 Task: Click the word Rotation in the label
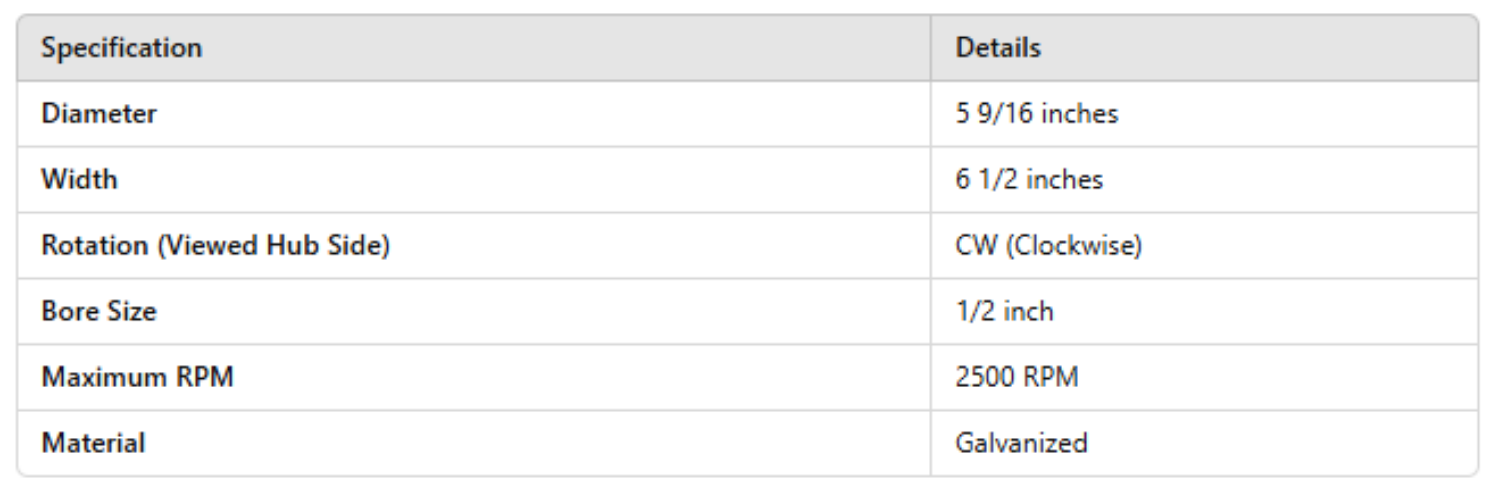(82, 246)
